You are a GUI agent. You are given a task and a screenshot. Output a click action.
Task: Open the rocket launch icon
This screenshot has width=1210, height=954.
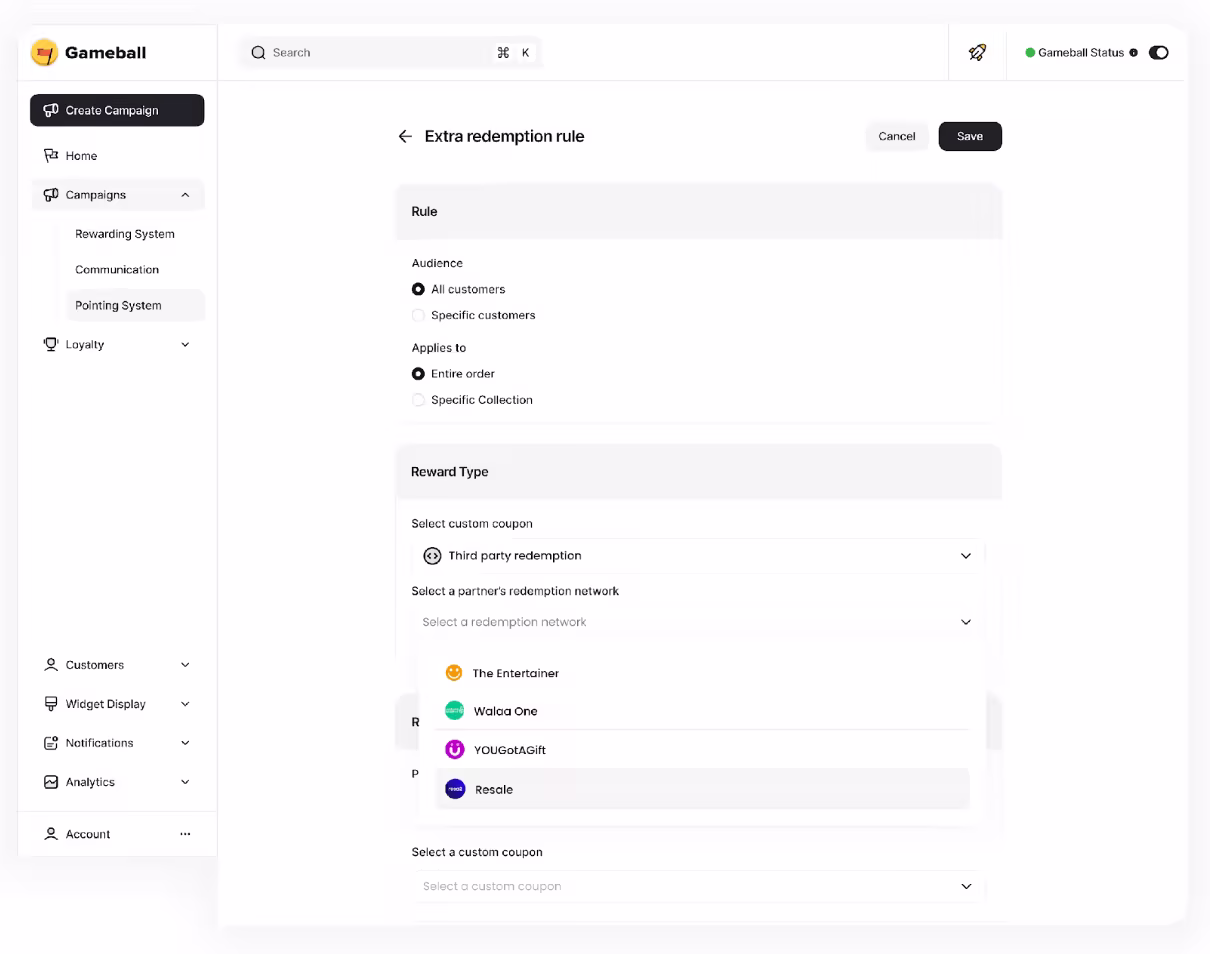pos(978,52)
